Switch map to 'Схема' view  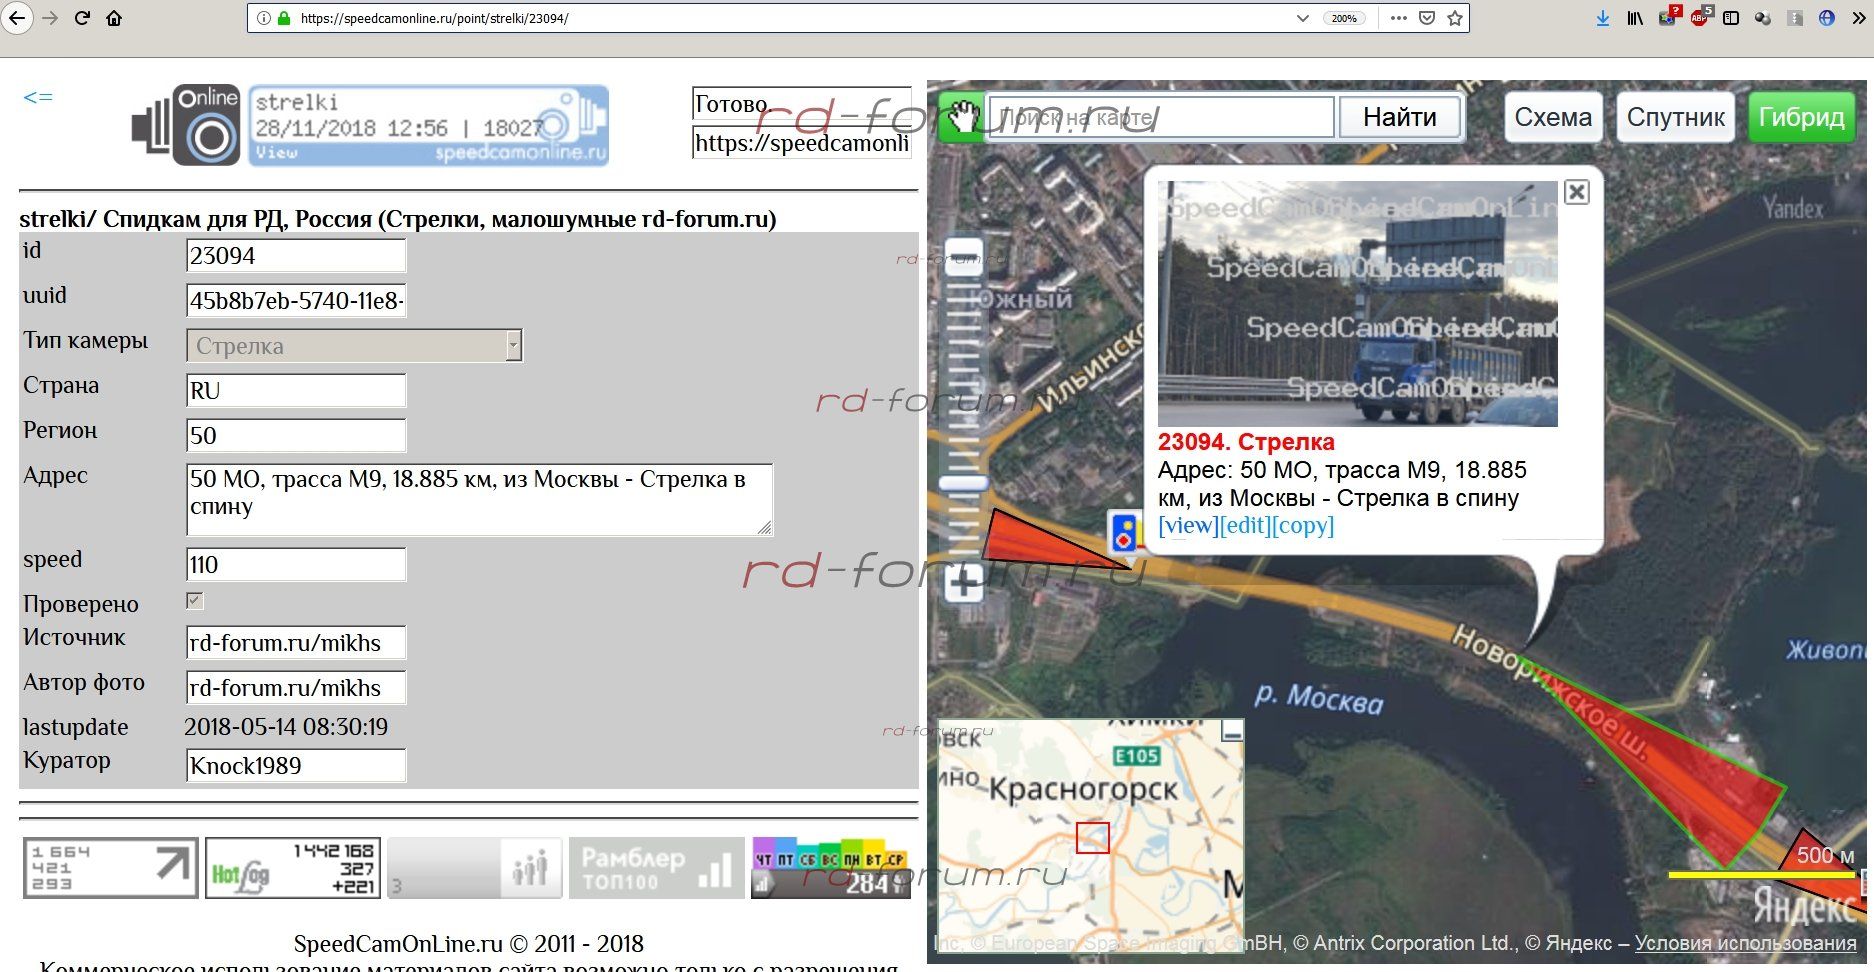tap(1553, 118)
